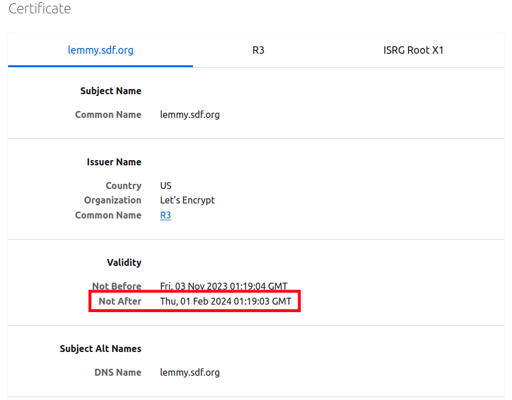The width and height of the screenshot is (512, 400).
Task: Select the Not After expiry date value
Action: 226,301
